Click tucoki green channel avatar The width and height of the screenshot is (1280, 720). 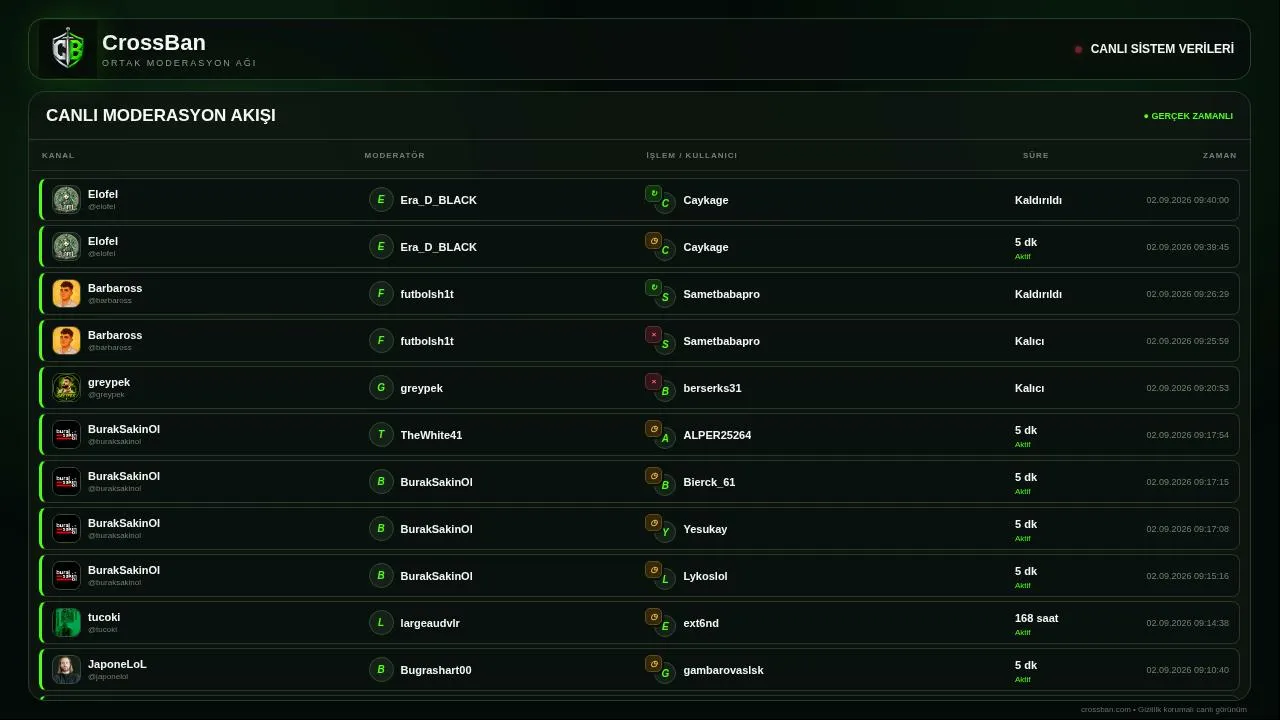(x=66, y=623)
